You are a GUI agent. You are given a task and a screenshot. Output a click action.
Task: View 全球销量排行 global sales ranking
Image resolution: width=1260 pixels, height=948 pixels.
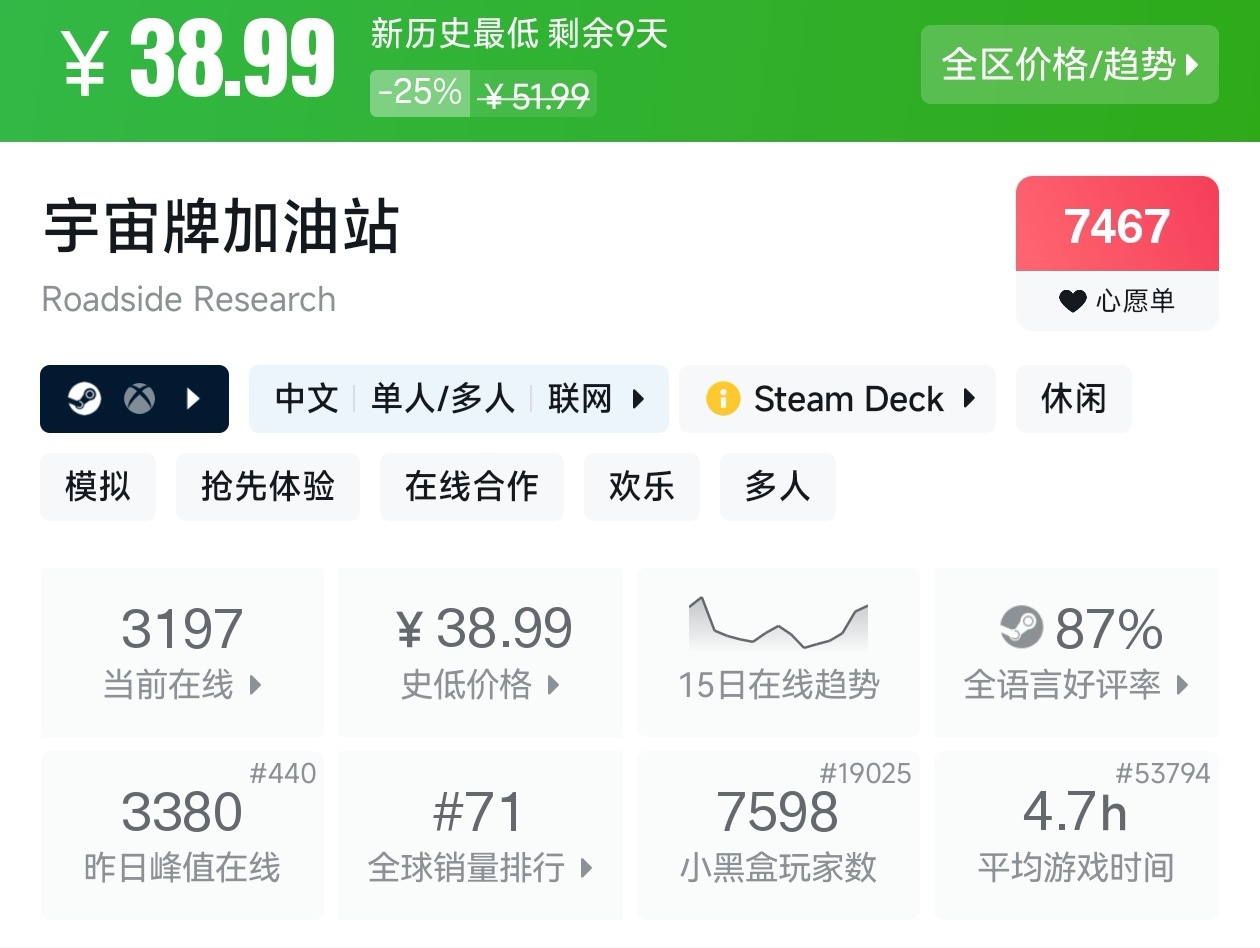pyautogui.click(x=480, y=835)
